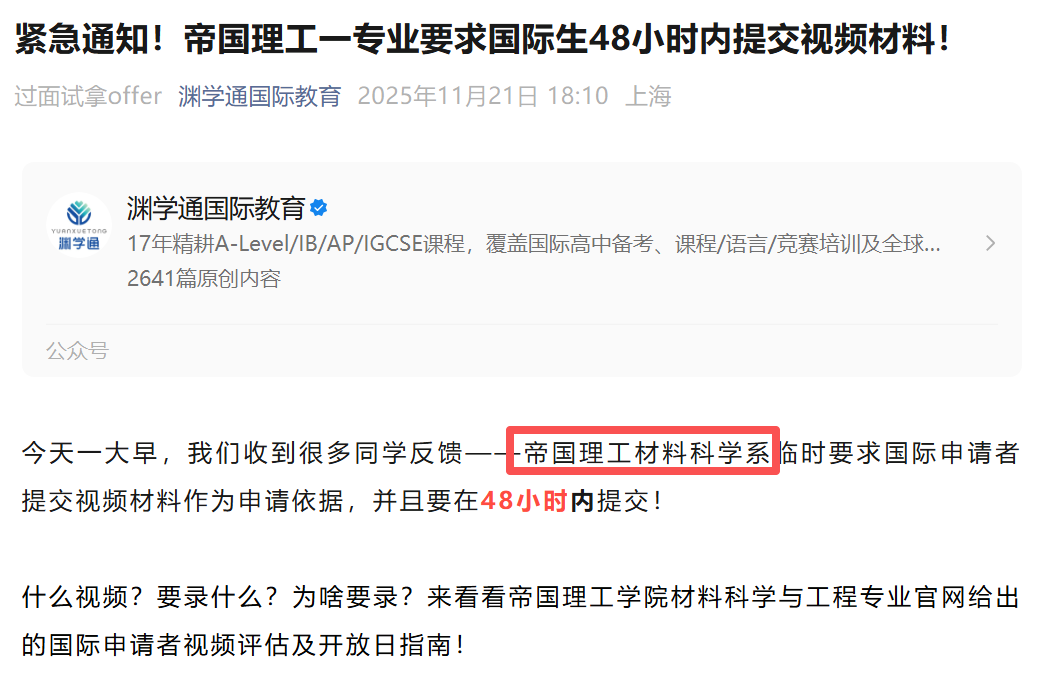Click the 渊学通 account logo avatar
Screen dimensions: 1046x694
pos(79,226)
